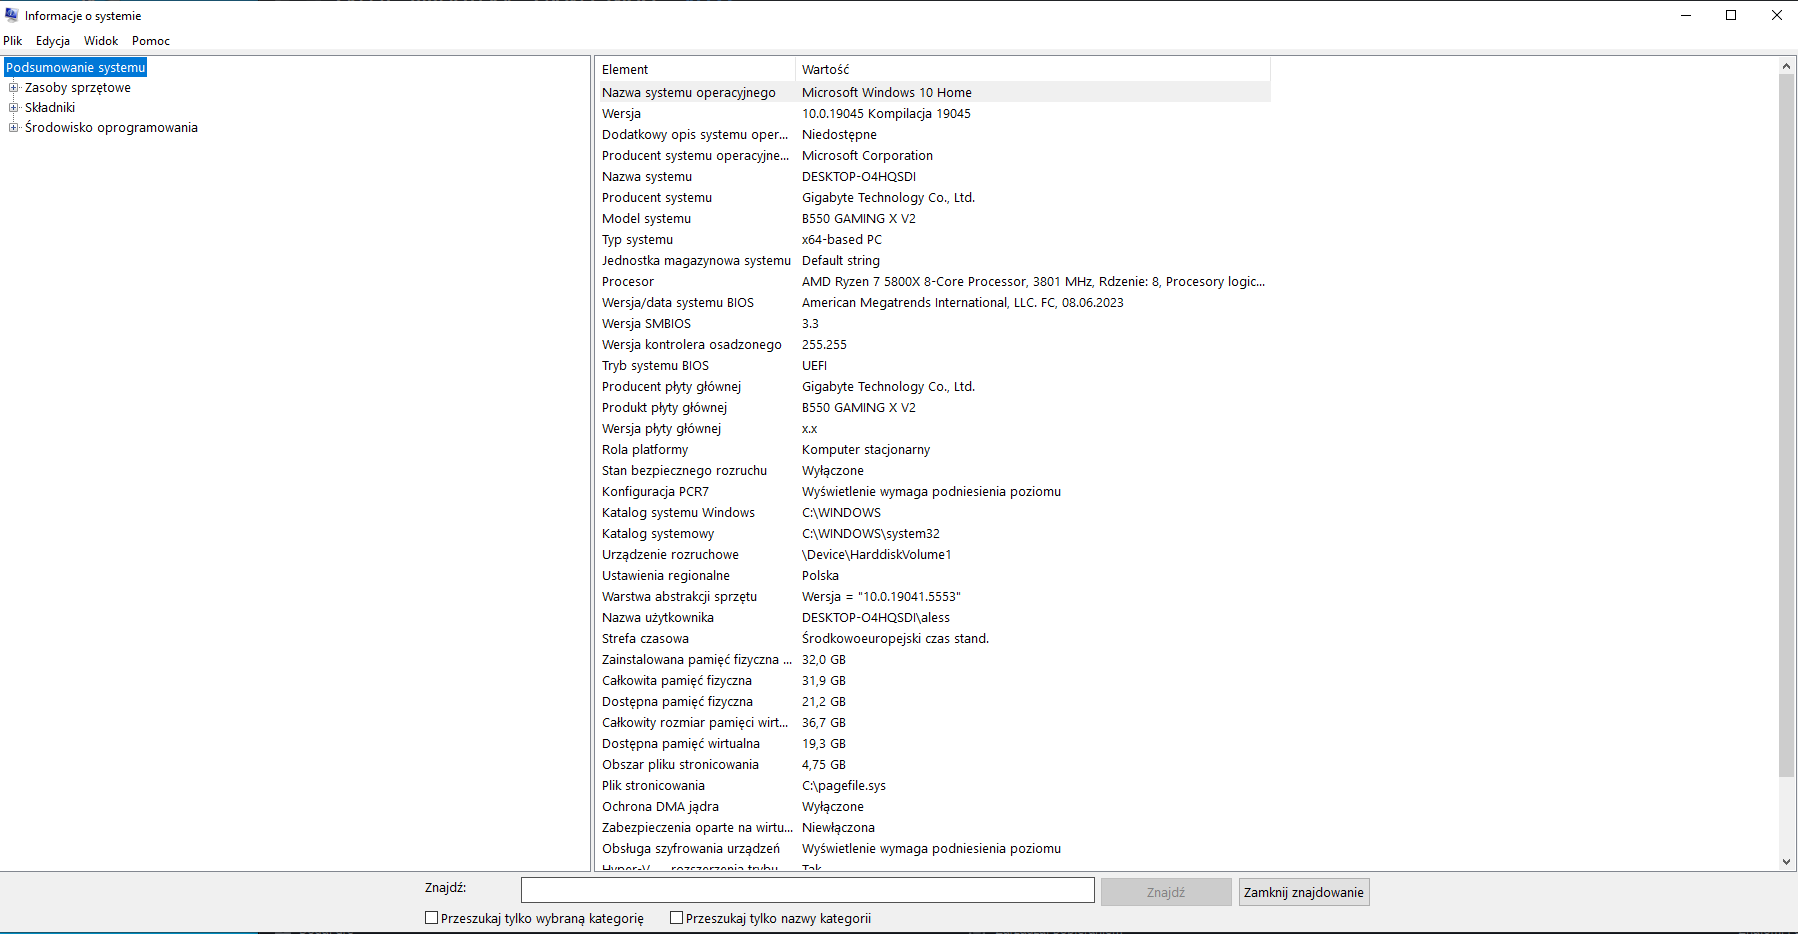1798x934 pixels.
Task: Enable Przeszukaj tylko nazwy kategorii checkbox
Action: tap(677, 918)
